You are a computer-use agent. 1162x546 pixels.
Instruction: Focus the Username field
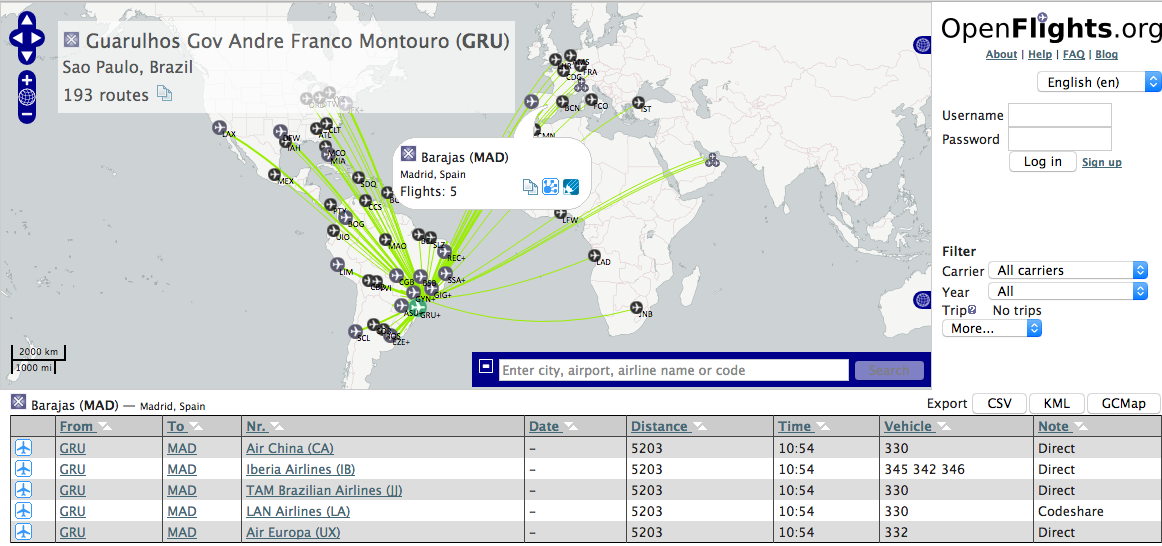tap(1060, 116)
